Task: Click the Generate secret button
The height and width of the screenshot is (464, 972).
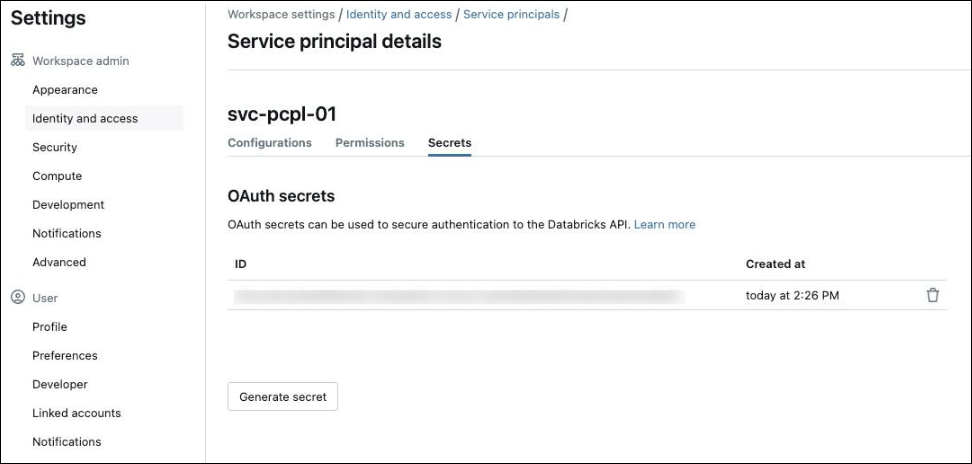Action: coord(283,396)
